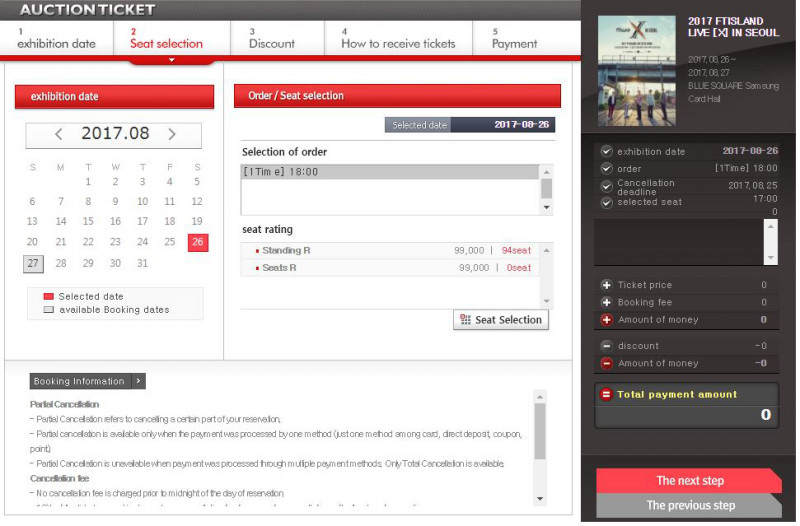This screenshot has height=526, width=800.
Task: Click the order list scroll down arrow
Action: click(546, 208)
